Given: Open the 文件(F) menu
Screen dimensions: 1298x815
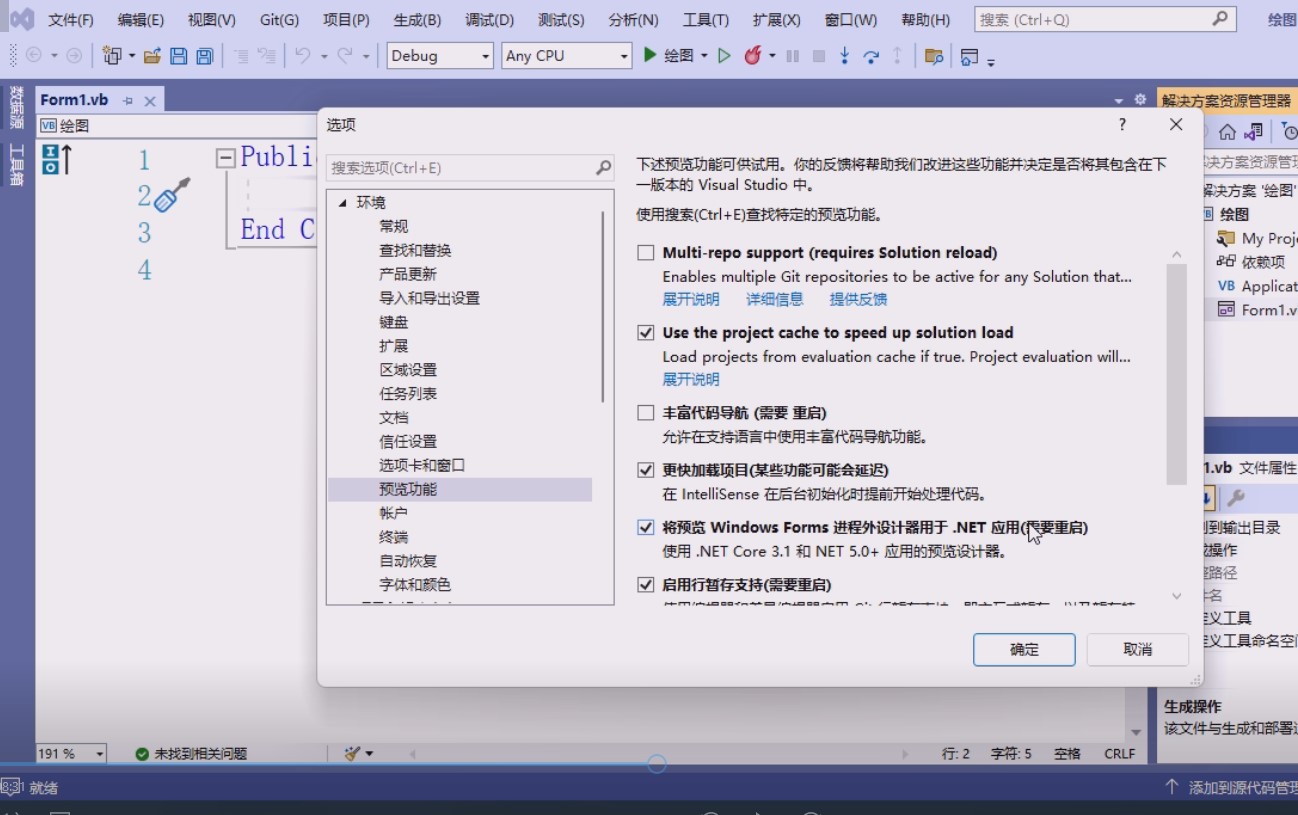Looking at the screenshot, I should (x=71, y=20).
